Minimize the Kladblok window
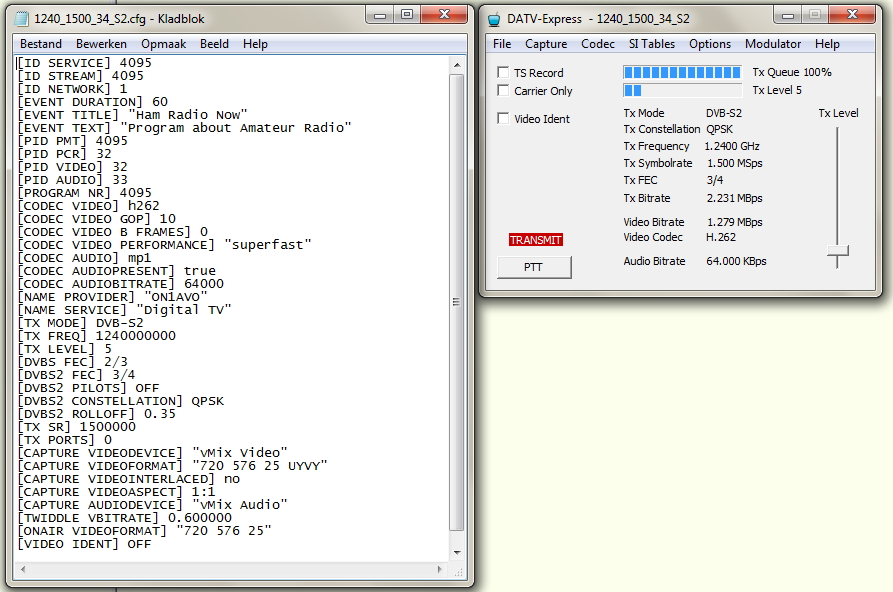Image resolution: width=893 pixels, height=592 pixels. 380,15
